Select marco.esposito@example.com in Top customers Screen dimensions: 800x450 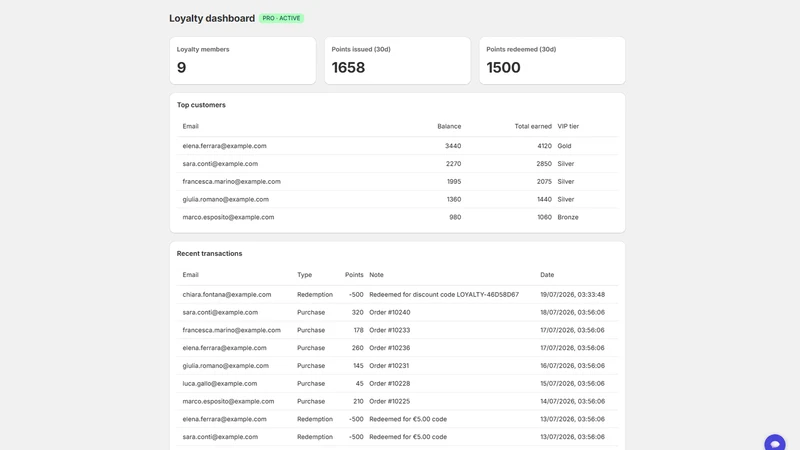coord(228,217)
